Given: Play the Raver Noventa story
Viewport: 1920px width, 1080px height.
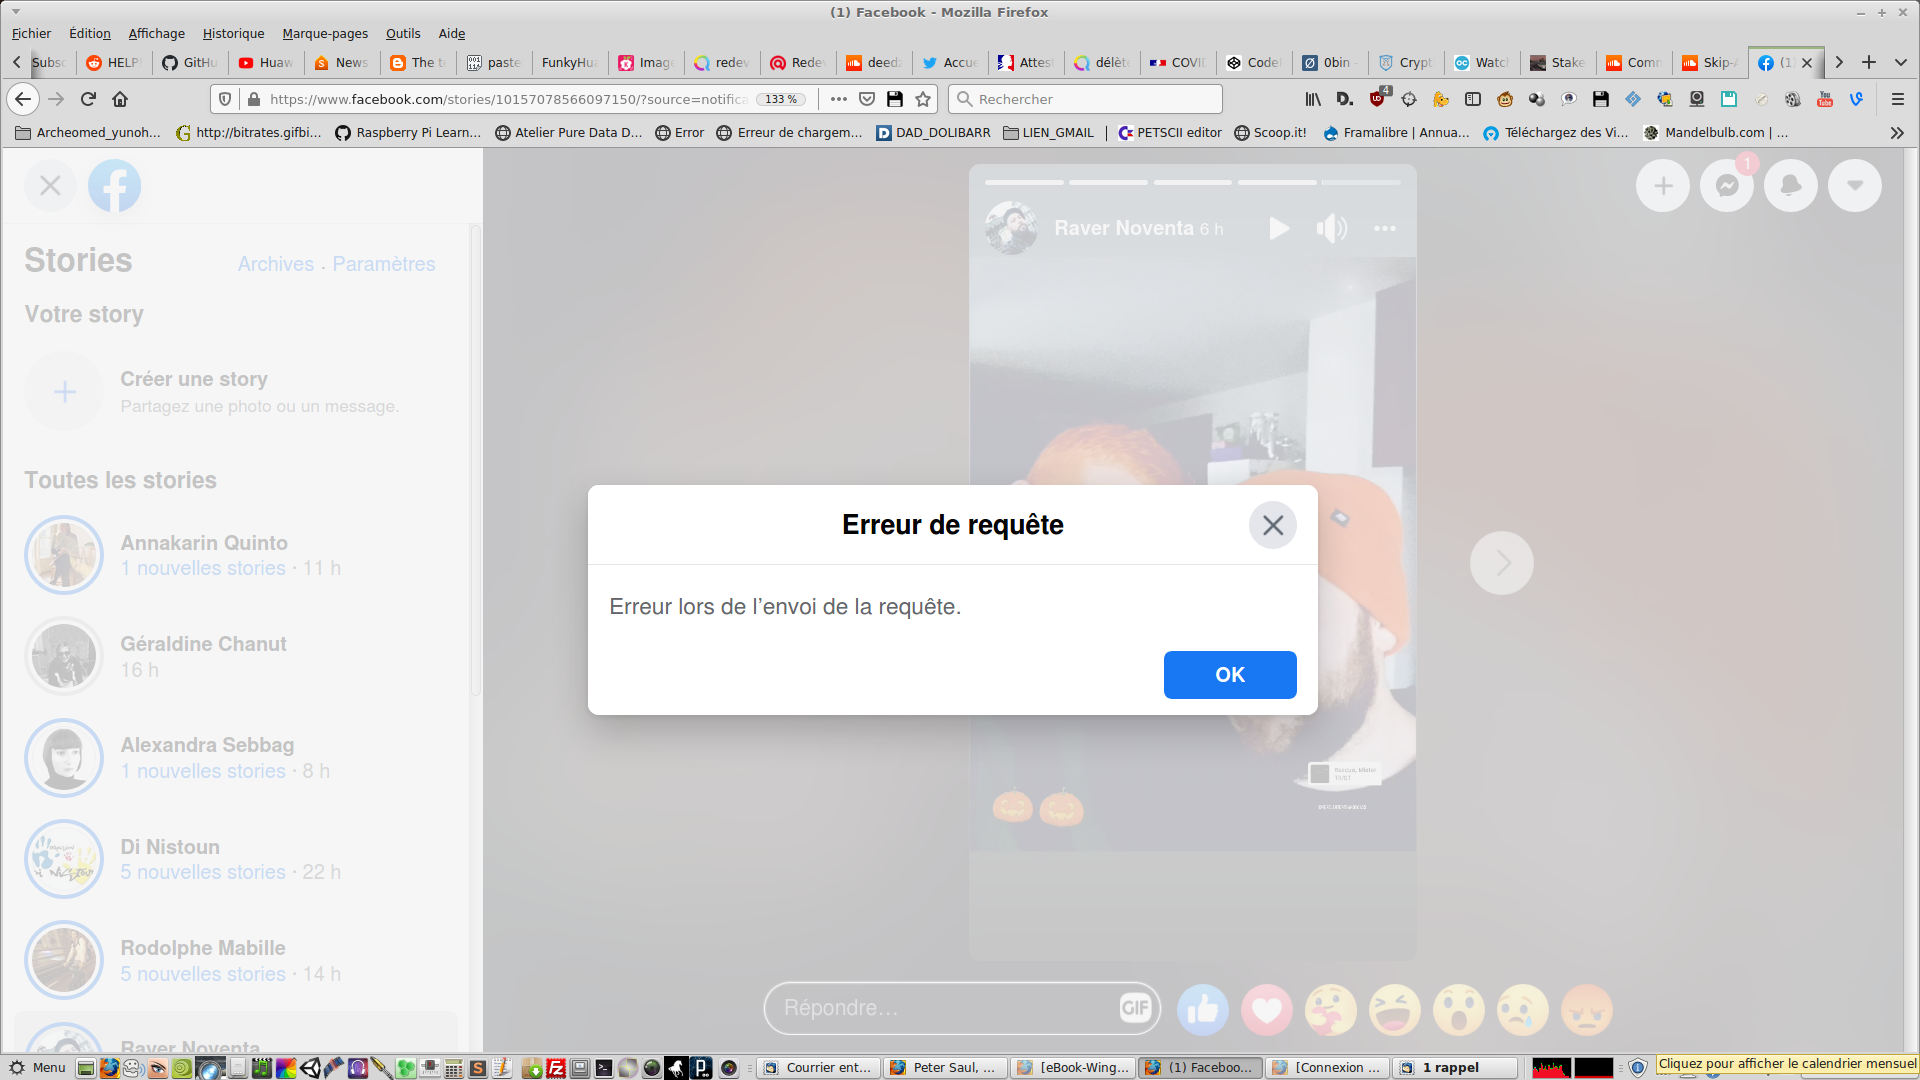Looking at the screenshot, I should point(1278,229).
